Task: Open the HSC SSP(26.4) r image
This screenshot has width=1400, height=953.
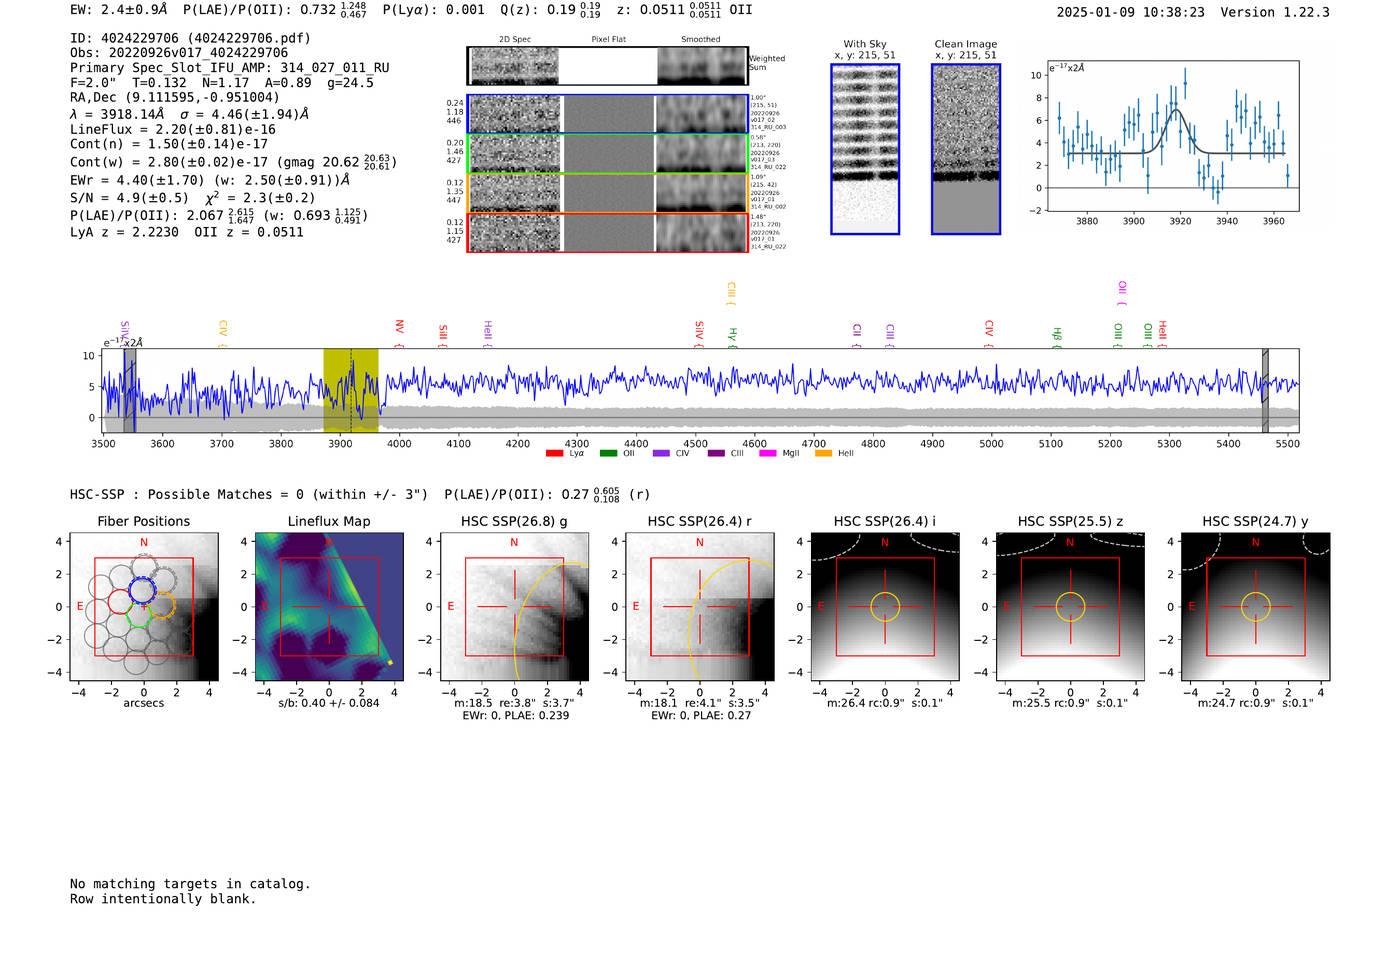Action: pyautogui.click(x=700, y=607)
